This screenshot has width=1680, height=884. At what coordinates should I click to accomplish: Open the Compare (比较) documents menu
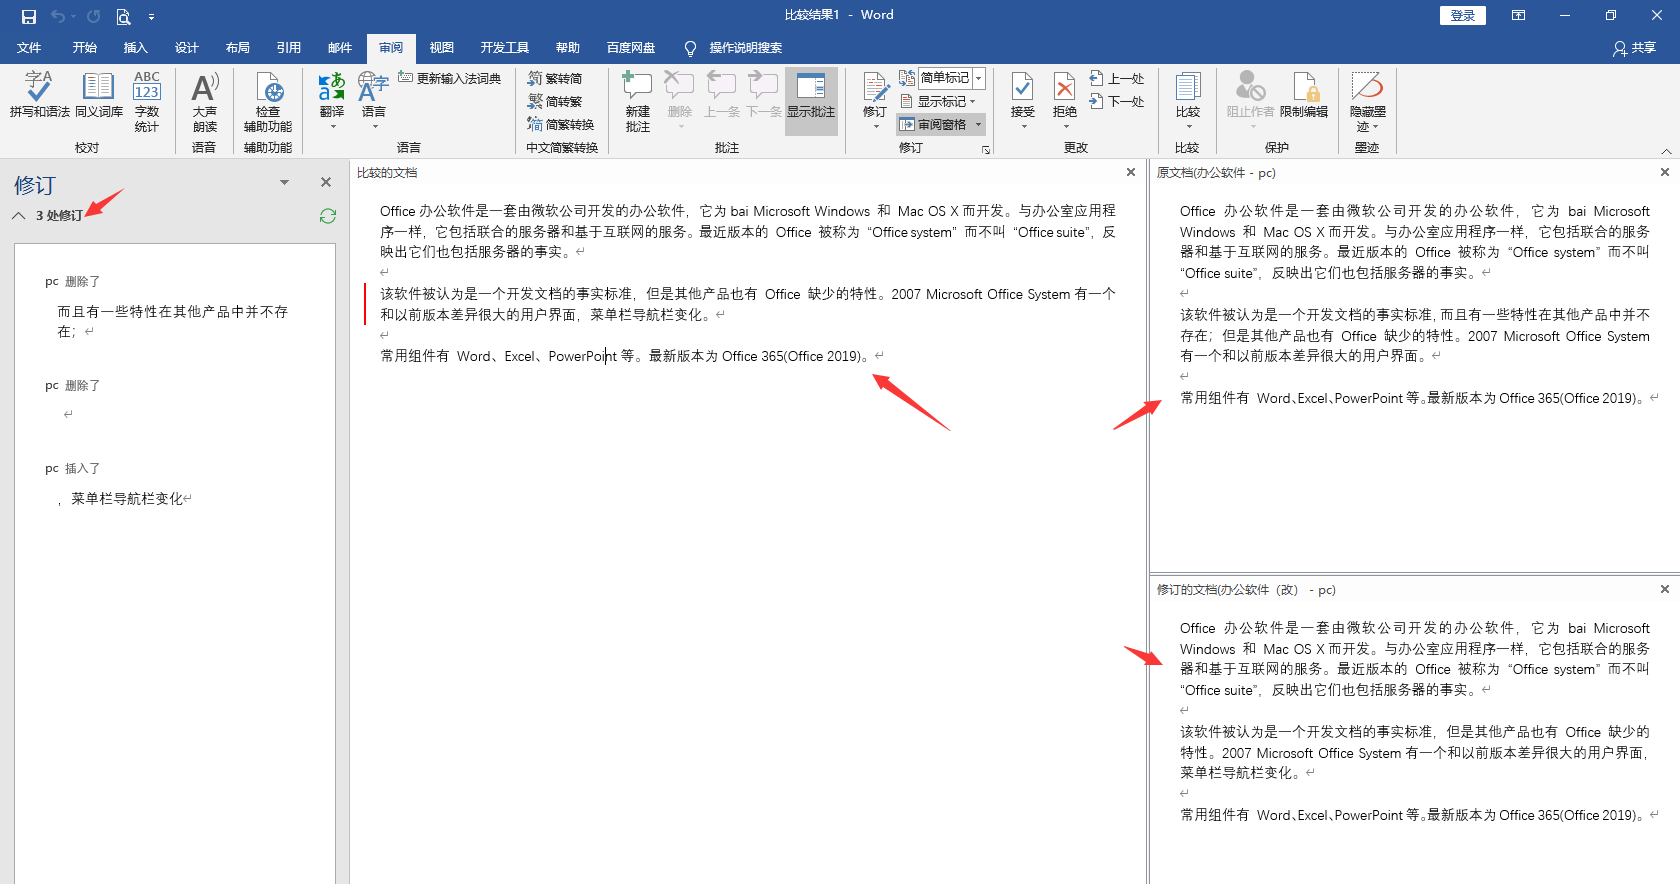[x=1188, y=100]
